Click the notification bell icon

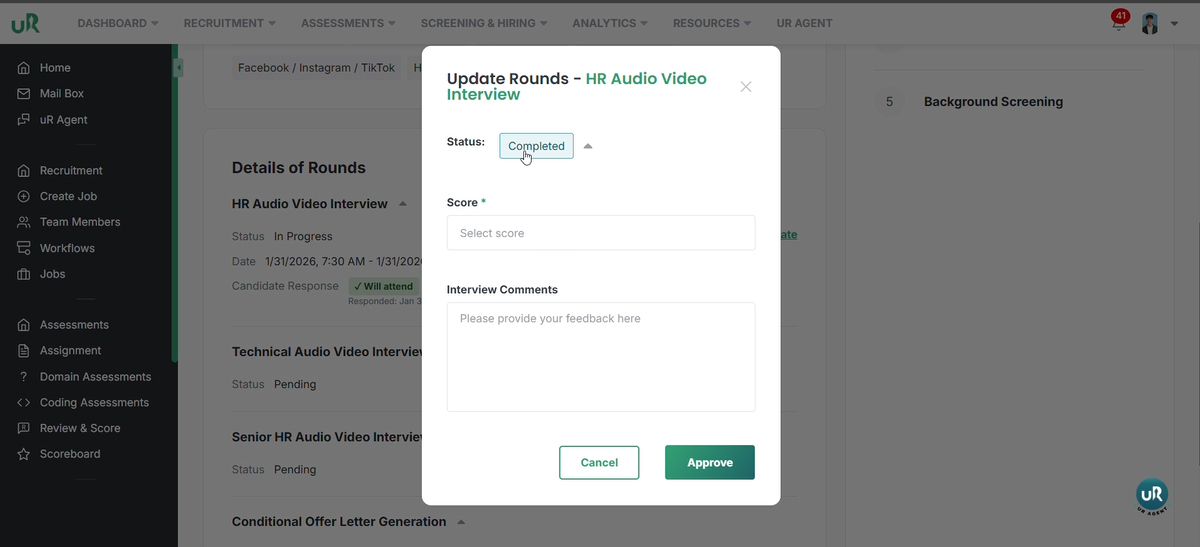1118,25
